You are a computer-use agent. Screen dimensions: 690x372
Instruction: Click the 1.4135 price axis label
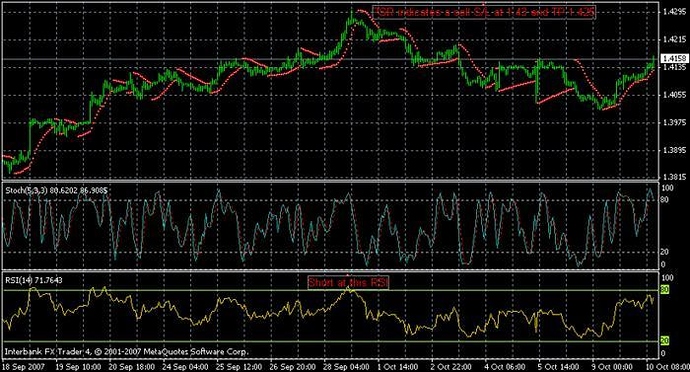pyautogui.click(x=674, y=67)
